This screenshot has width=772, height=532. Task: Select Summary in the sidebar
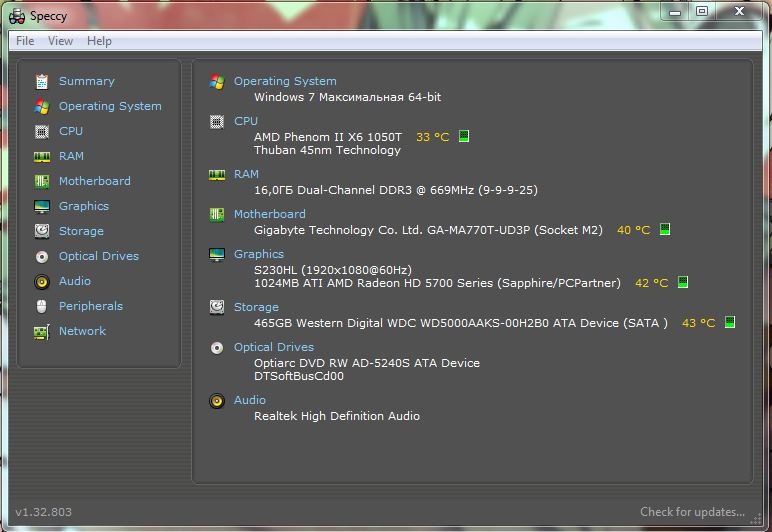pos(87,81)
